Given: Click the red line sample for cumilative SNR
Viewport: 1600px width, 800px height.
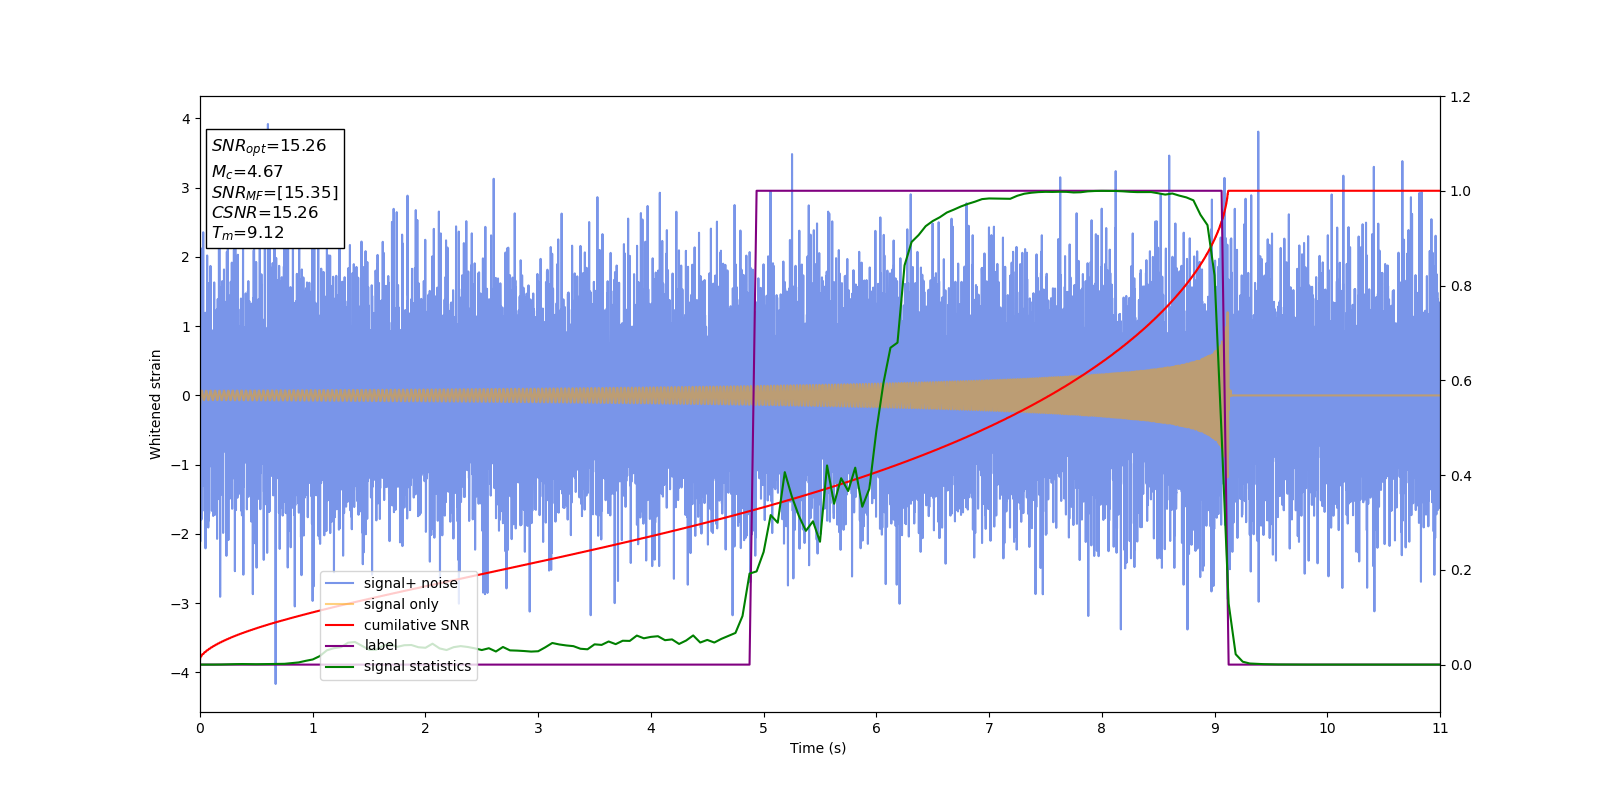Looking at the screenshot, I should click(x=340, y=625).
